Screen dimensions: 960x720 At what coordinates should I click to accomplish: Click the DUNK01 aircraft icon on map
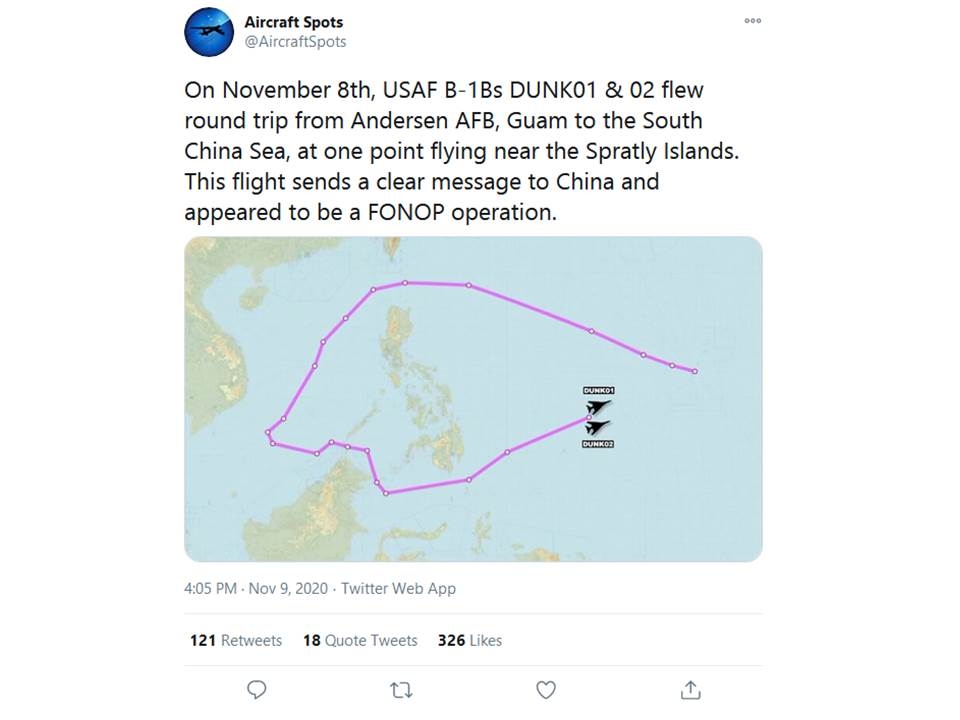pos(598,406)
